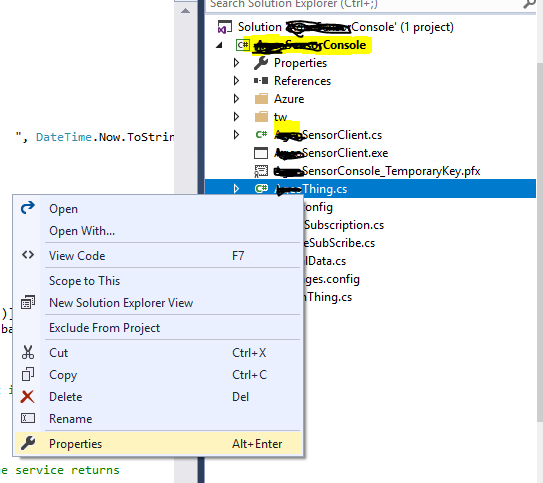Collapse the SensorConsole project node
This screenshot has height=483, width=543.
pyautogui.click(x=219, y=45)
